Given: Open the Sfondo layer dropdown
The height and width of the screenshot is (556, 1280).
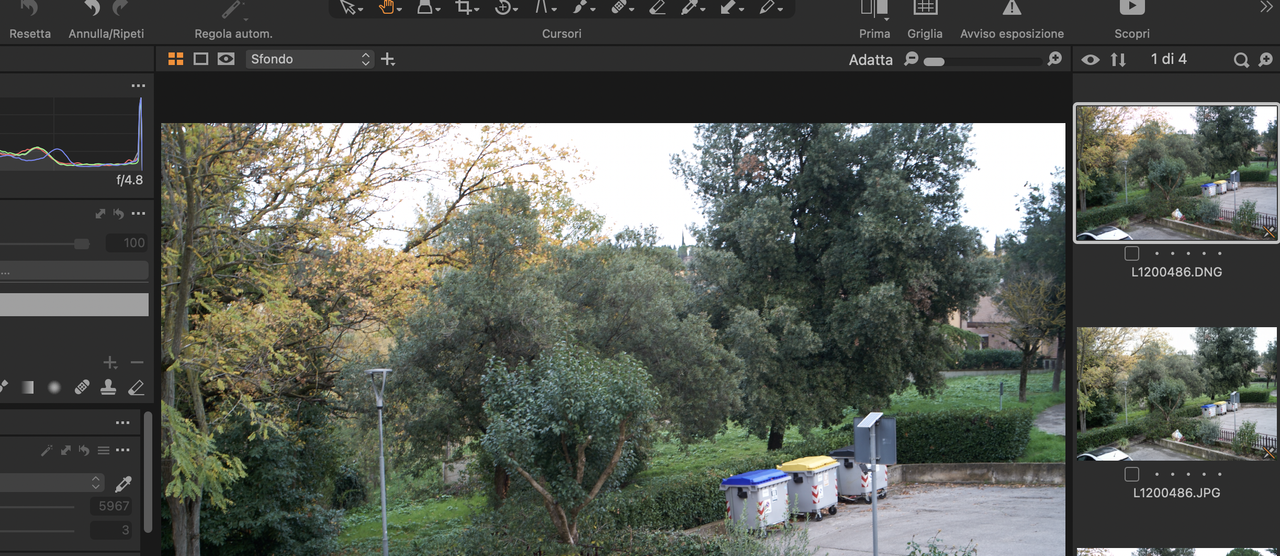Looking at the screenshot, I should point(310,59).
